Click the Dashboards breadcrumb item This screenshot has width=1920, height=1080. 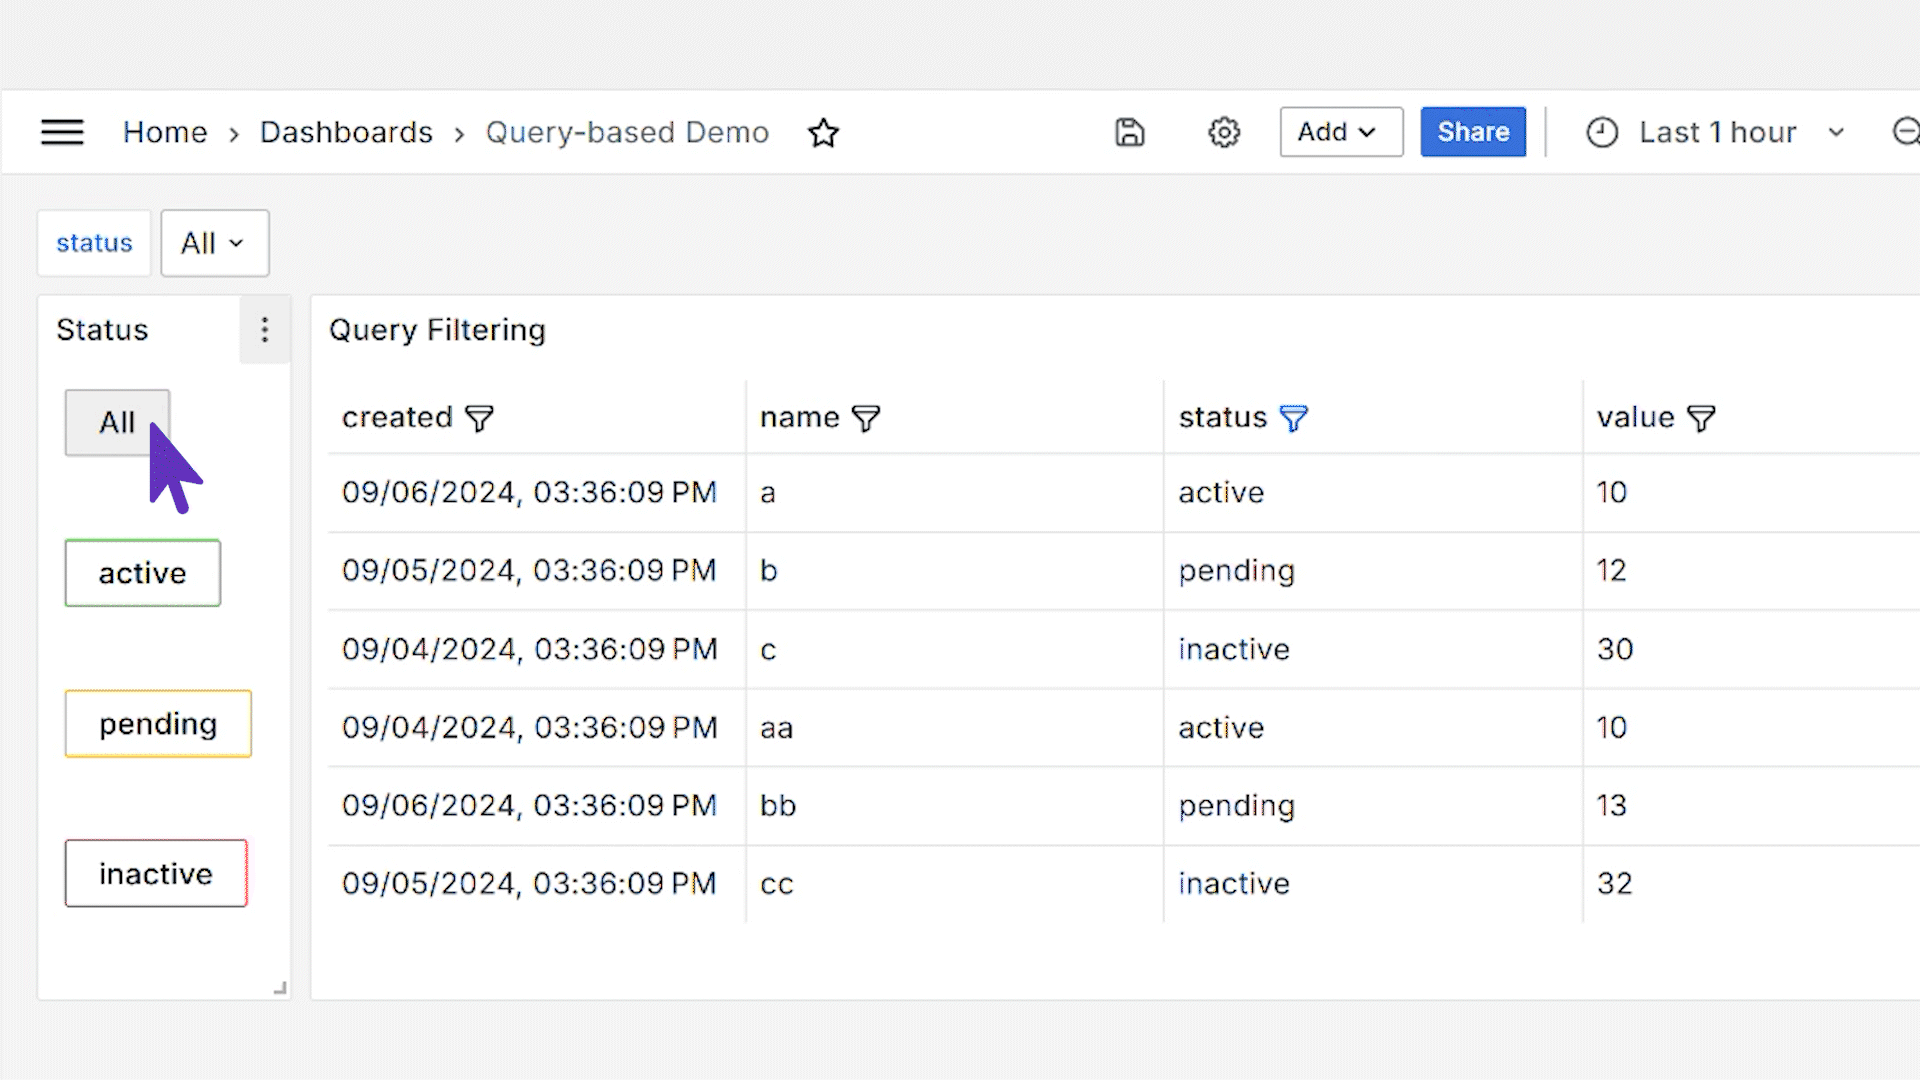tap(345, 132)
